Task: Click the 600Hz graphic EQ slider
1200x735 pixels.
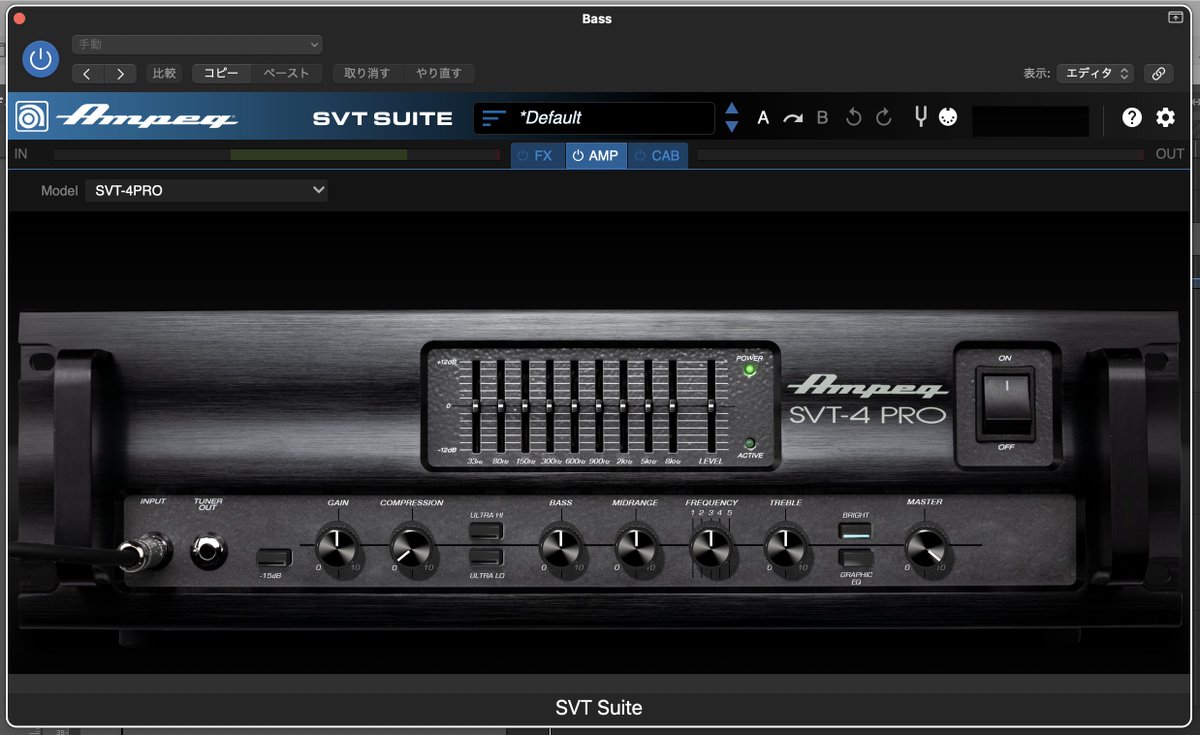Action: tap(575, 405)
